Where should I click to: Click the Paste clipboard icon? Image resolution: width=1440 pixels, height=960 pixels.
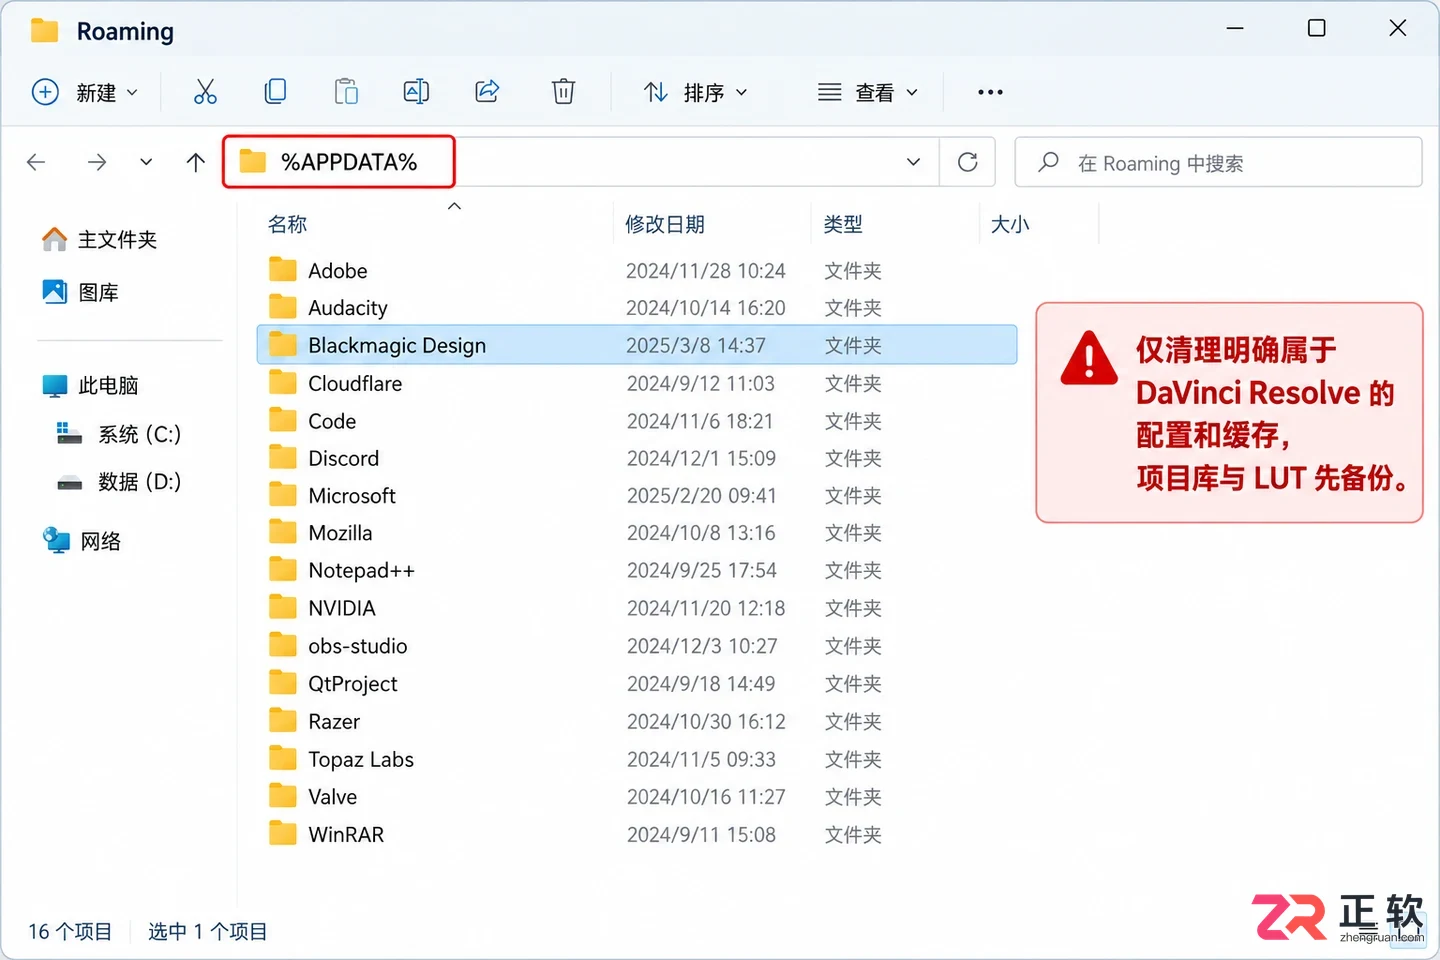click(x=346, y=92)
